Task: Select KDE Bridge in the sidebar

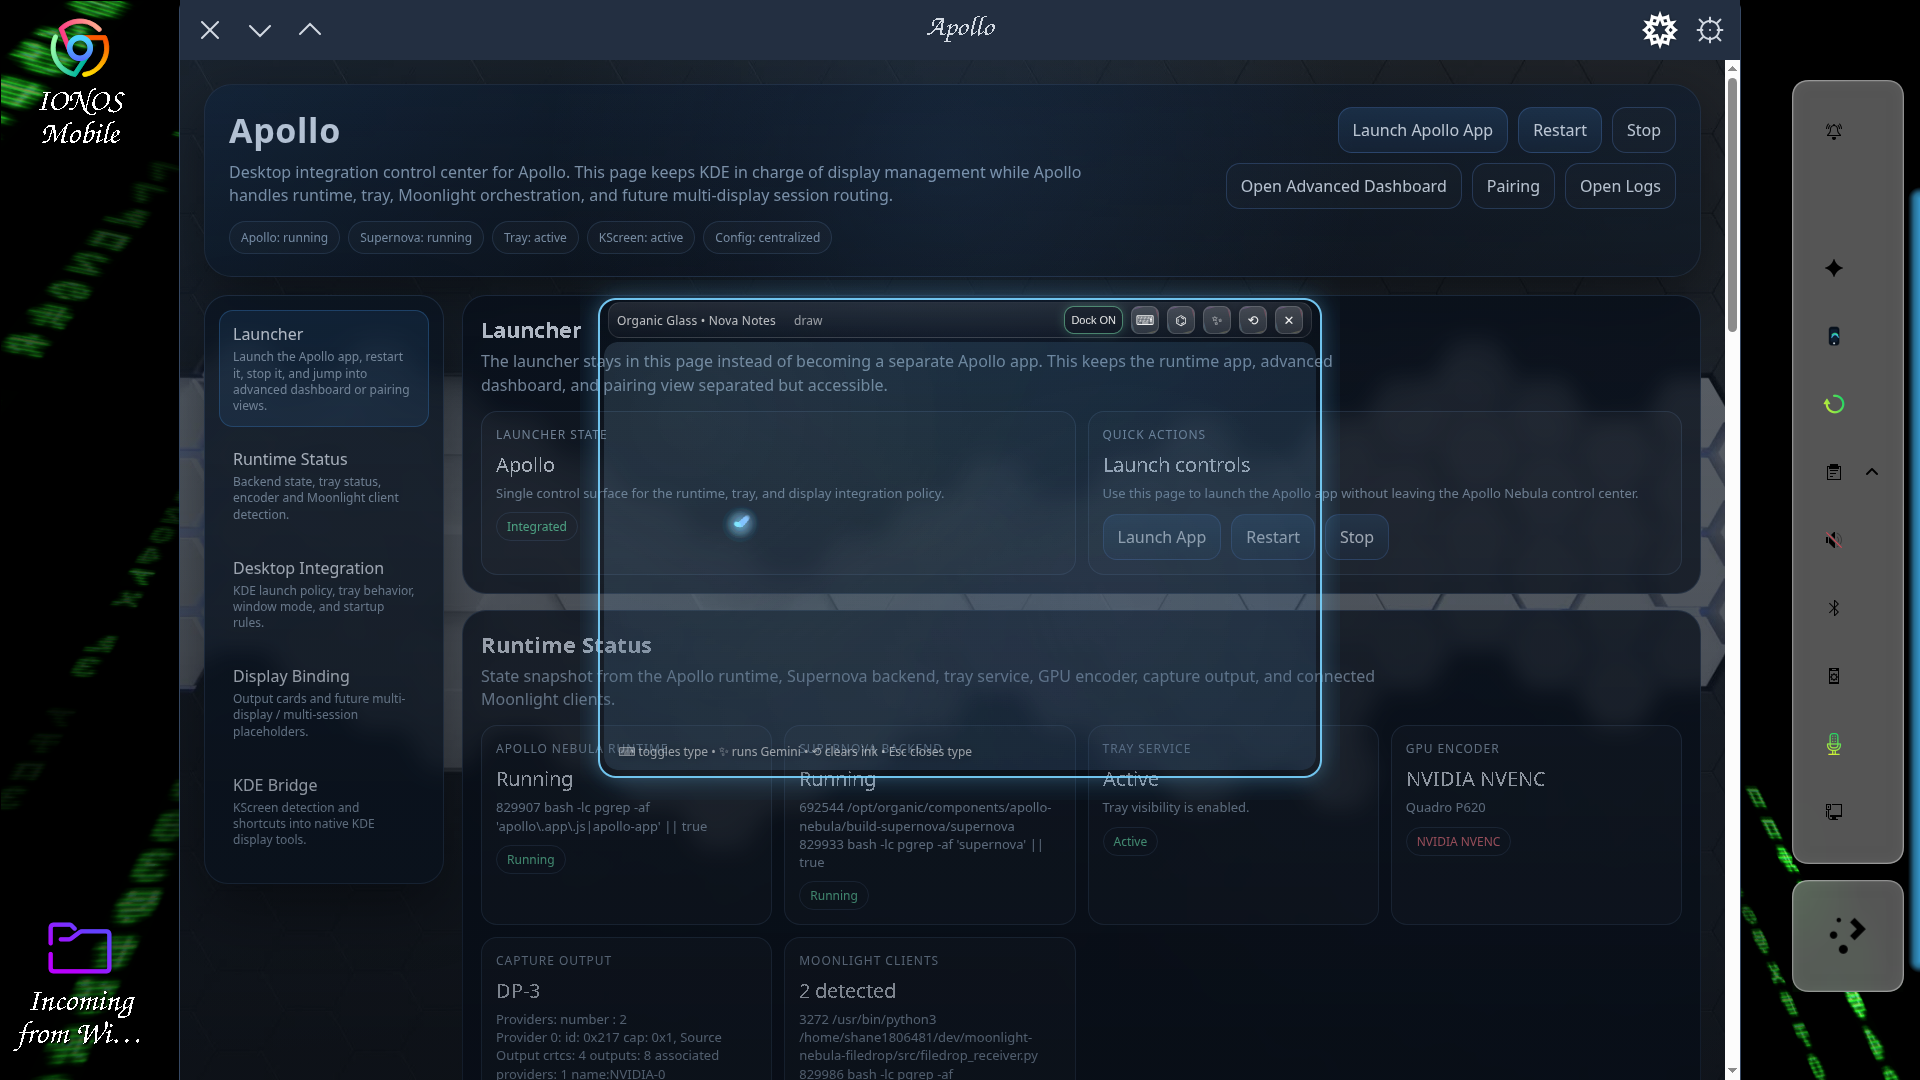Action: pyautogui.click(x=323, y=811)
